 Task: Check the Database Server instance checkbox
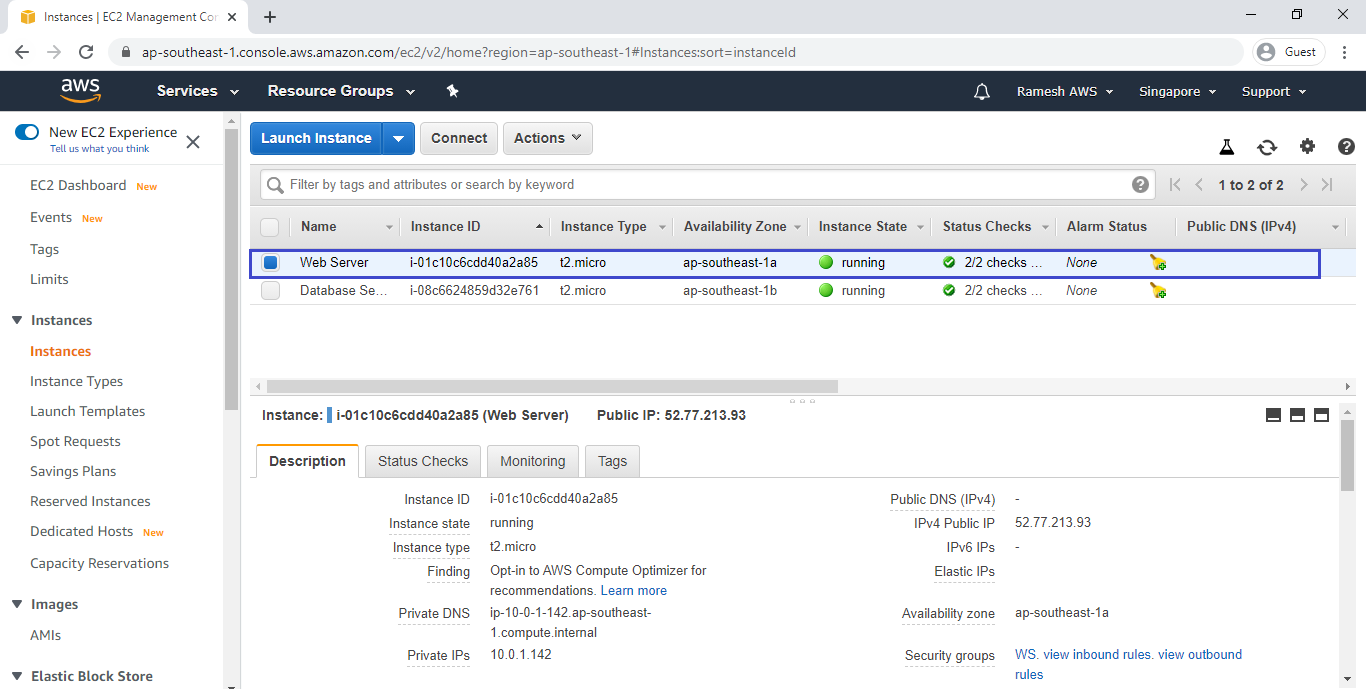point(270,291)
